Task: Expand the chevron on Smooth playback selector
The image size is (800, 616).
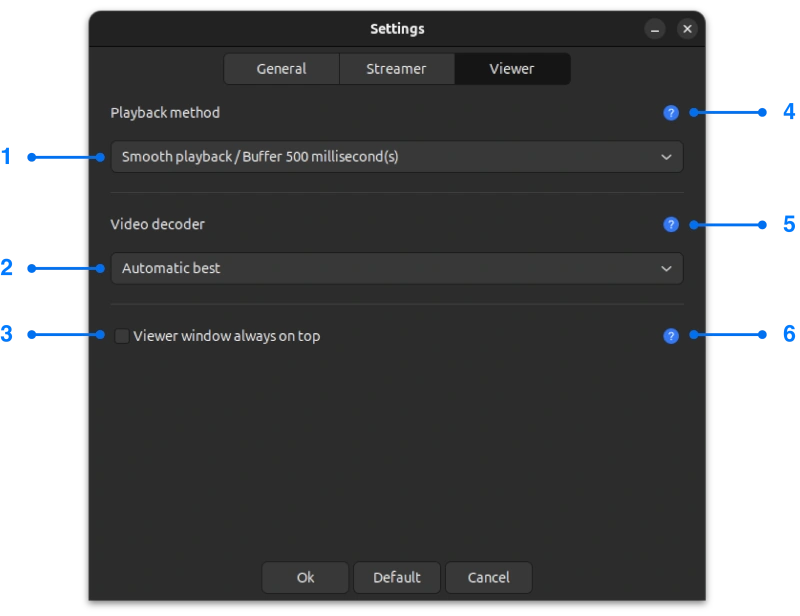Action: (666, 156)
